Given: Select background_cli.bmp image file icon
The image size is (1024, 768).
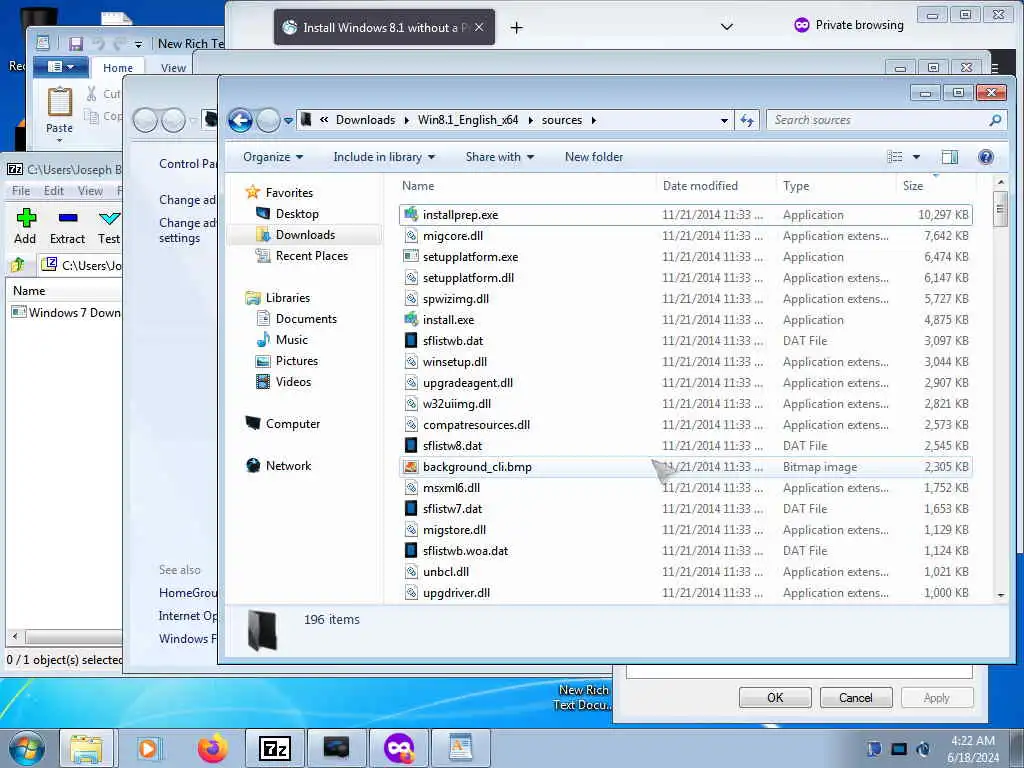Looking at the screenshot, I should [x=411, y=466].
